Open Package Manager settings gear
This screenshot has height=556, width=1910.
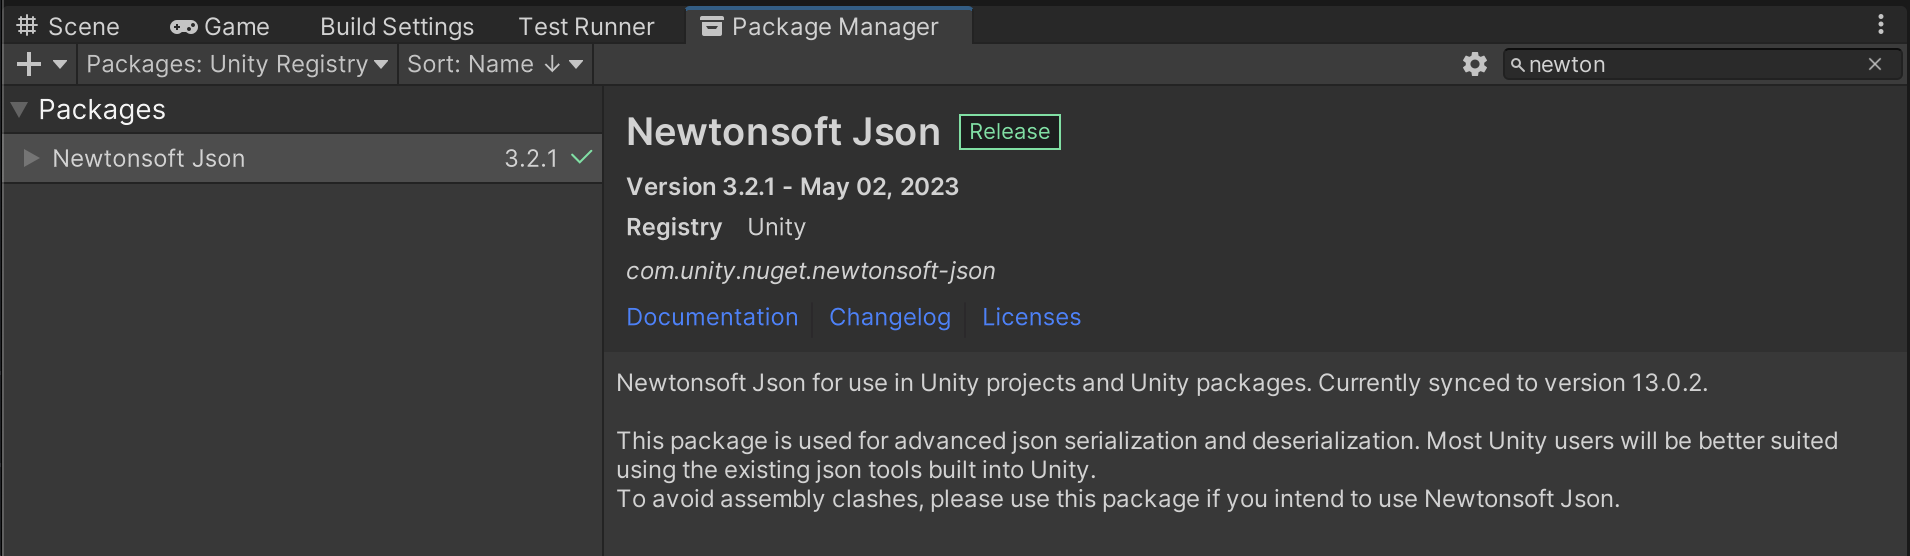pos(1474,64)
